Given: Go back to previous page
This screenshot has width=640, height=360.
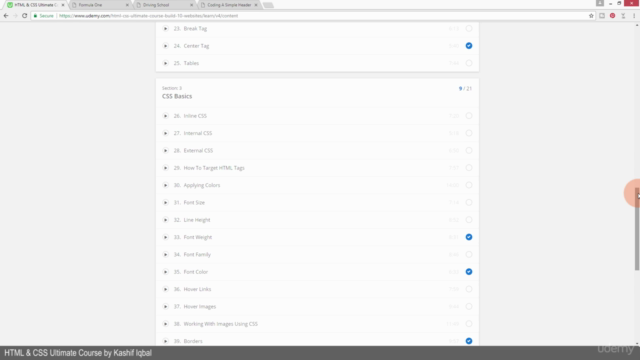Looking at the screenshot, I should coord(6,16).
